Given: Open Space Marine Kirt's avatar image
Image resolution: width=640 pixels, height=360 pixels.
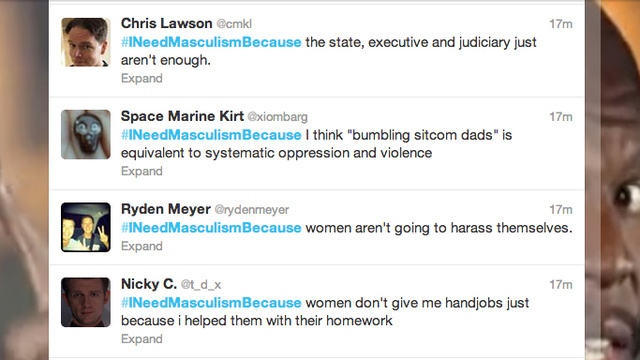Looking at the screenshot, I should (x=86, y=134).
